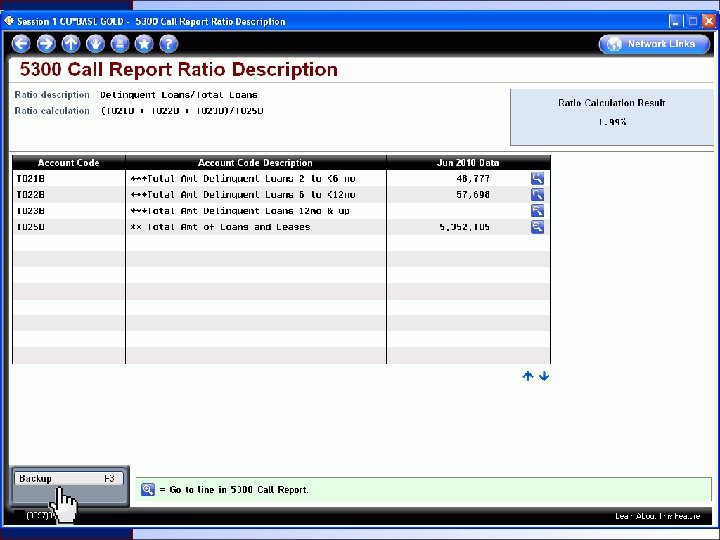Click the star favorites toolbar icon
720x540 pixels.
(144, 44)
